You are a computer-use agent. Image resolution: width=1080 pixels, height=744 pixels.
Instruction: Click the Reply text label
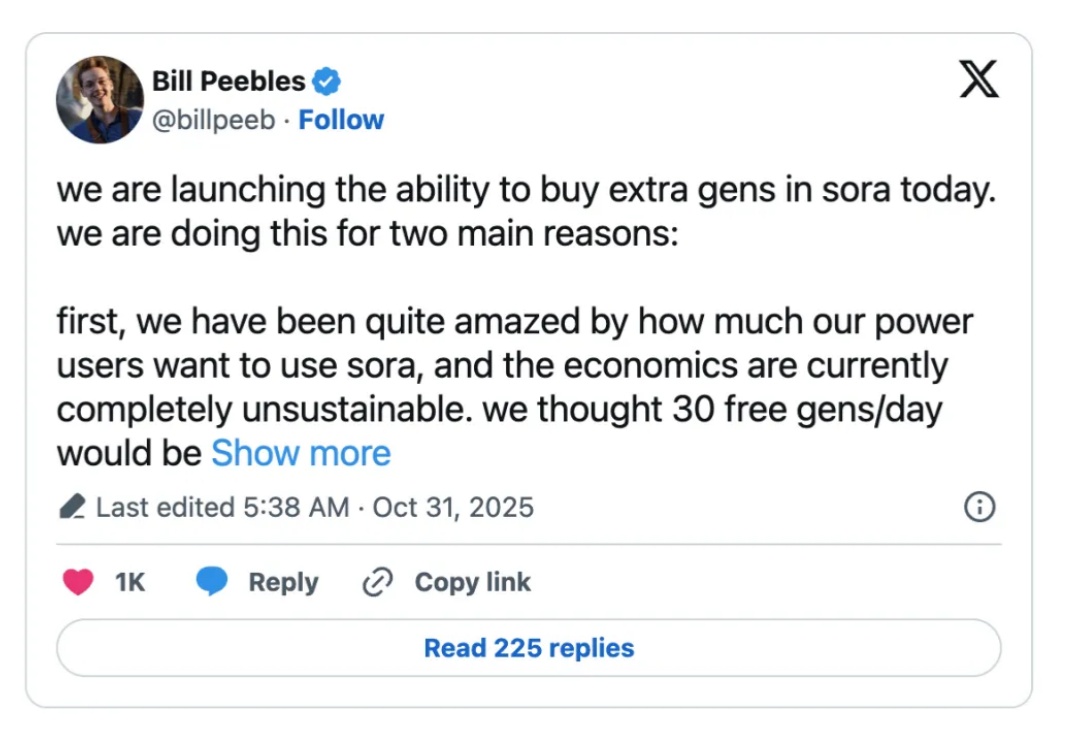coord(283,582)
